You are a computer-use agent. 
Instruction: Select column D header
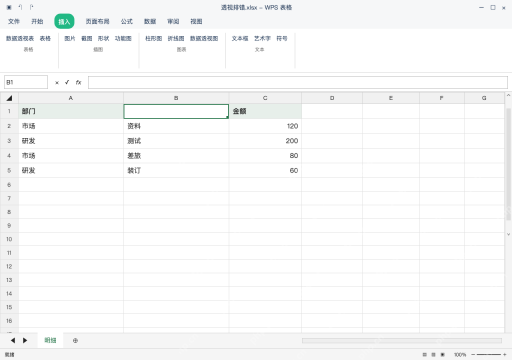[x=332, y=98]
